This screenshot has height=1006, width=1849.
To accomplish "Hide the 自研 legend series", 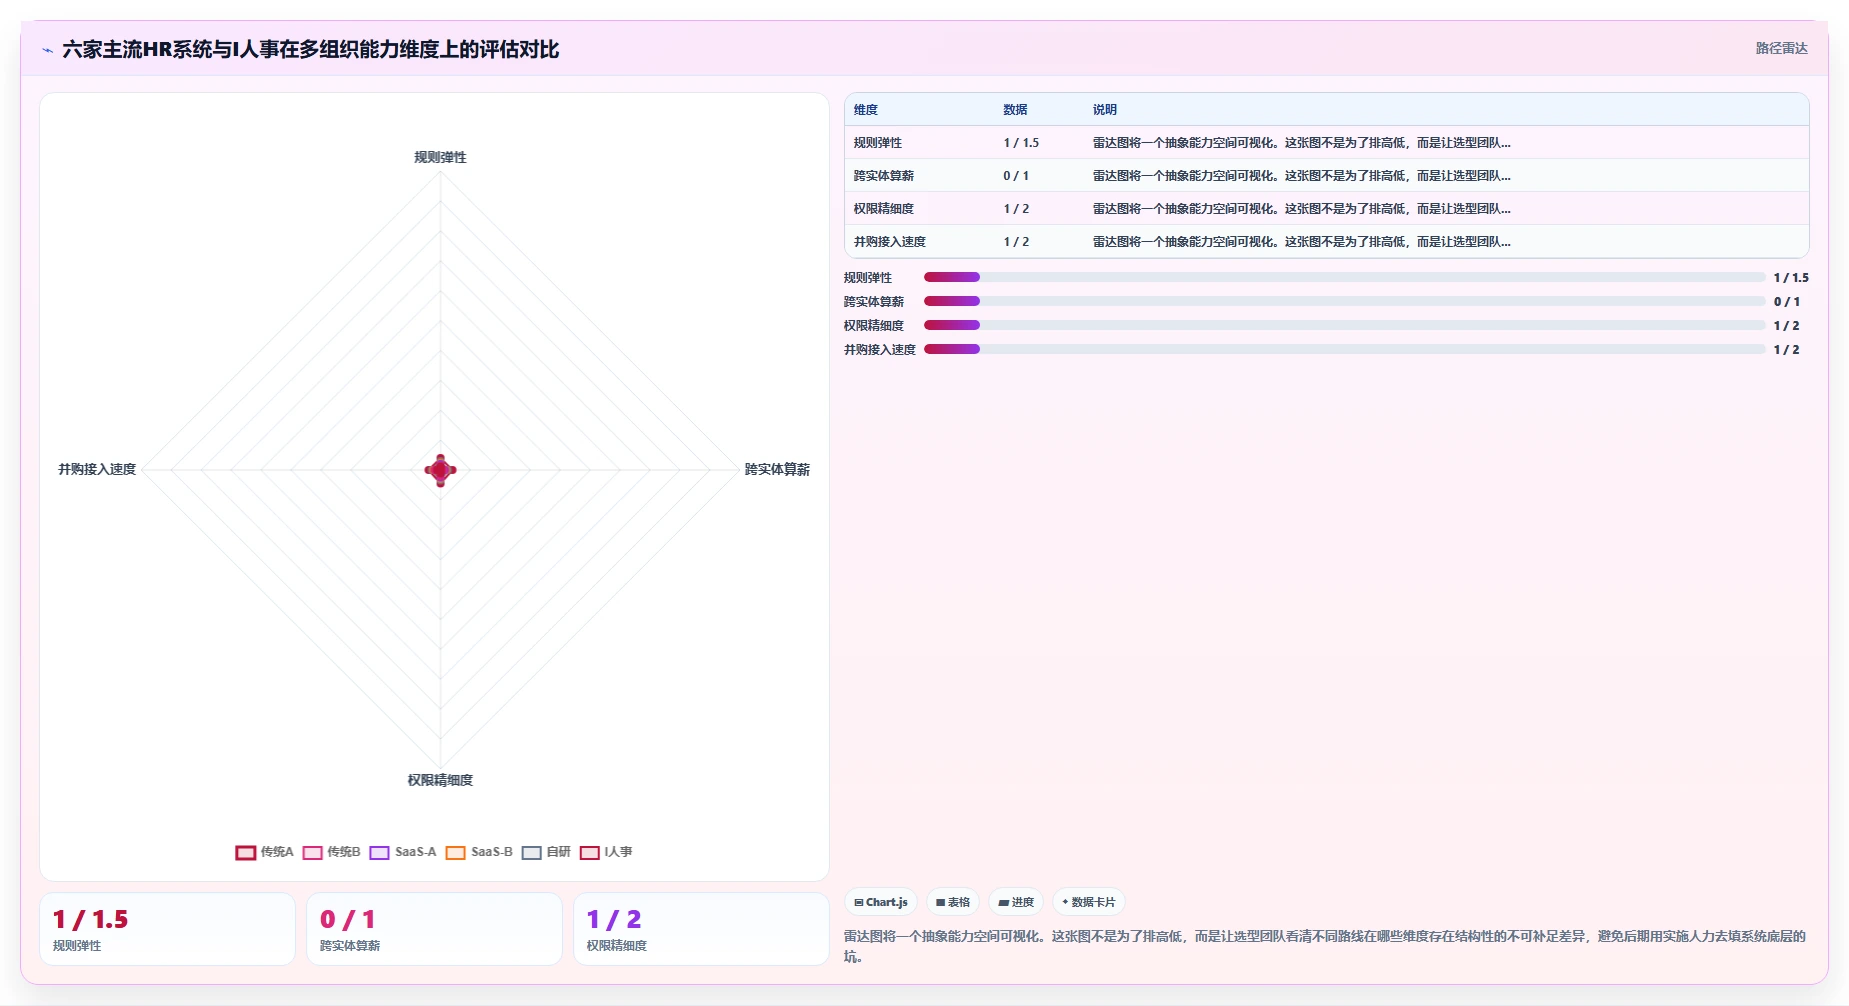I will tap(546, 852).
